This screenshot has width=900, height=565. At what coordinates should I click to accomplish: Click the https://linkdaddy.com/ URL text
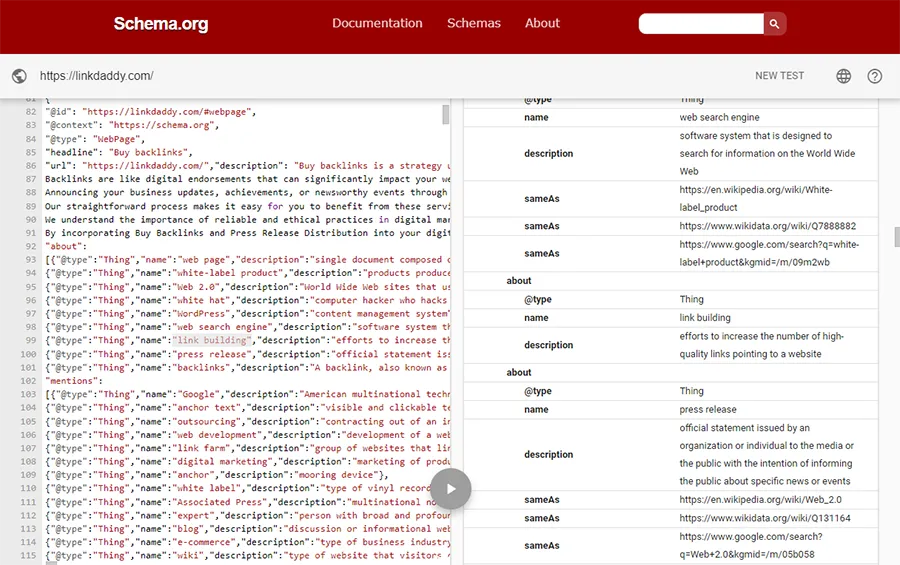tap(96, 76)
